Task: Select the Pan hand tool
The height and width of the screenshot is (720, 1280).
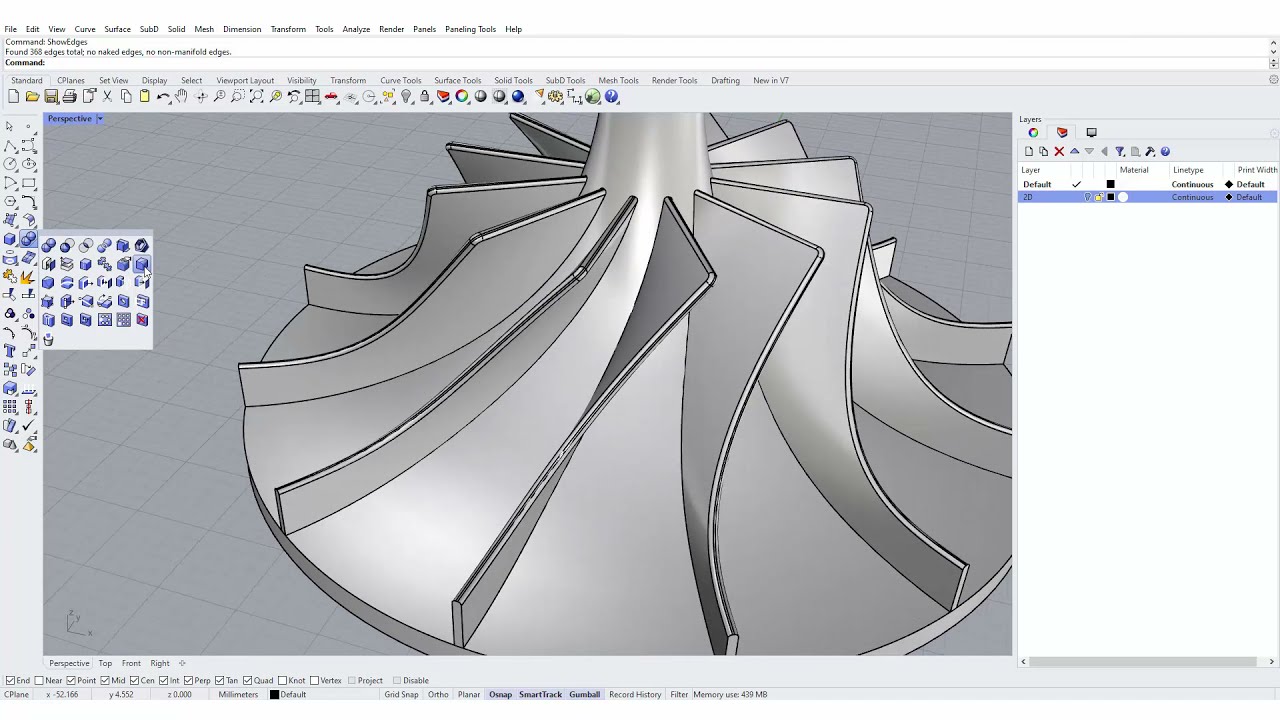Action: pyautogui.click(x=181, y=97)
